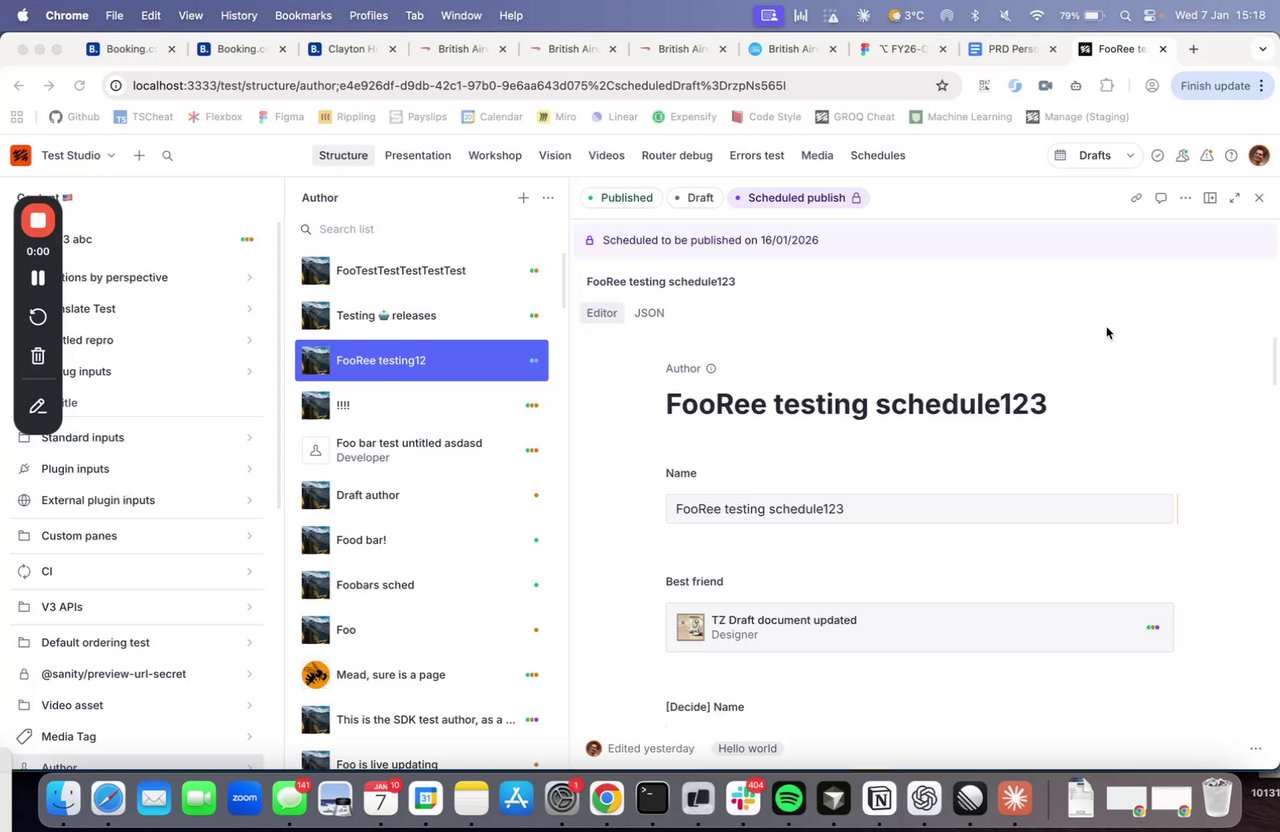Open the Author list three-dot menu
The width and height of the screenshot is (1280, 832).
coord(548,198)
